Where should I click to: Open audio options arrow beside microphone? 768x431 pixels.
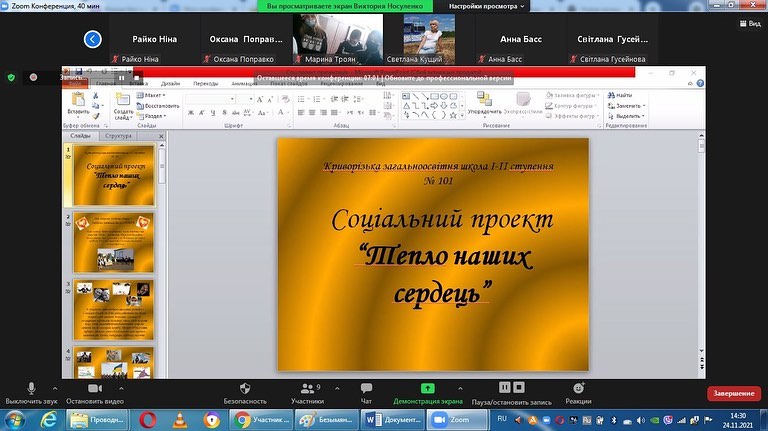click(55, 388)
